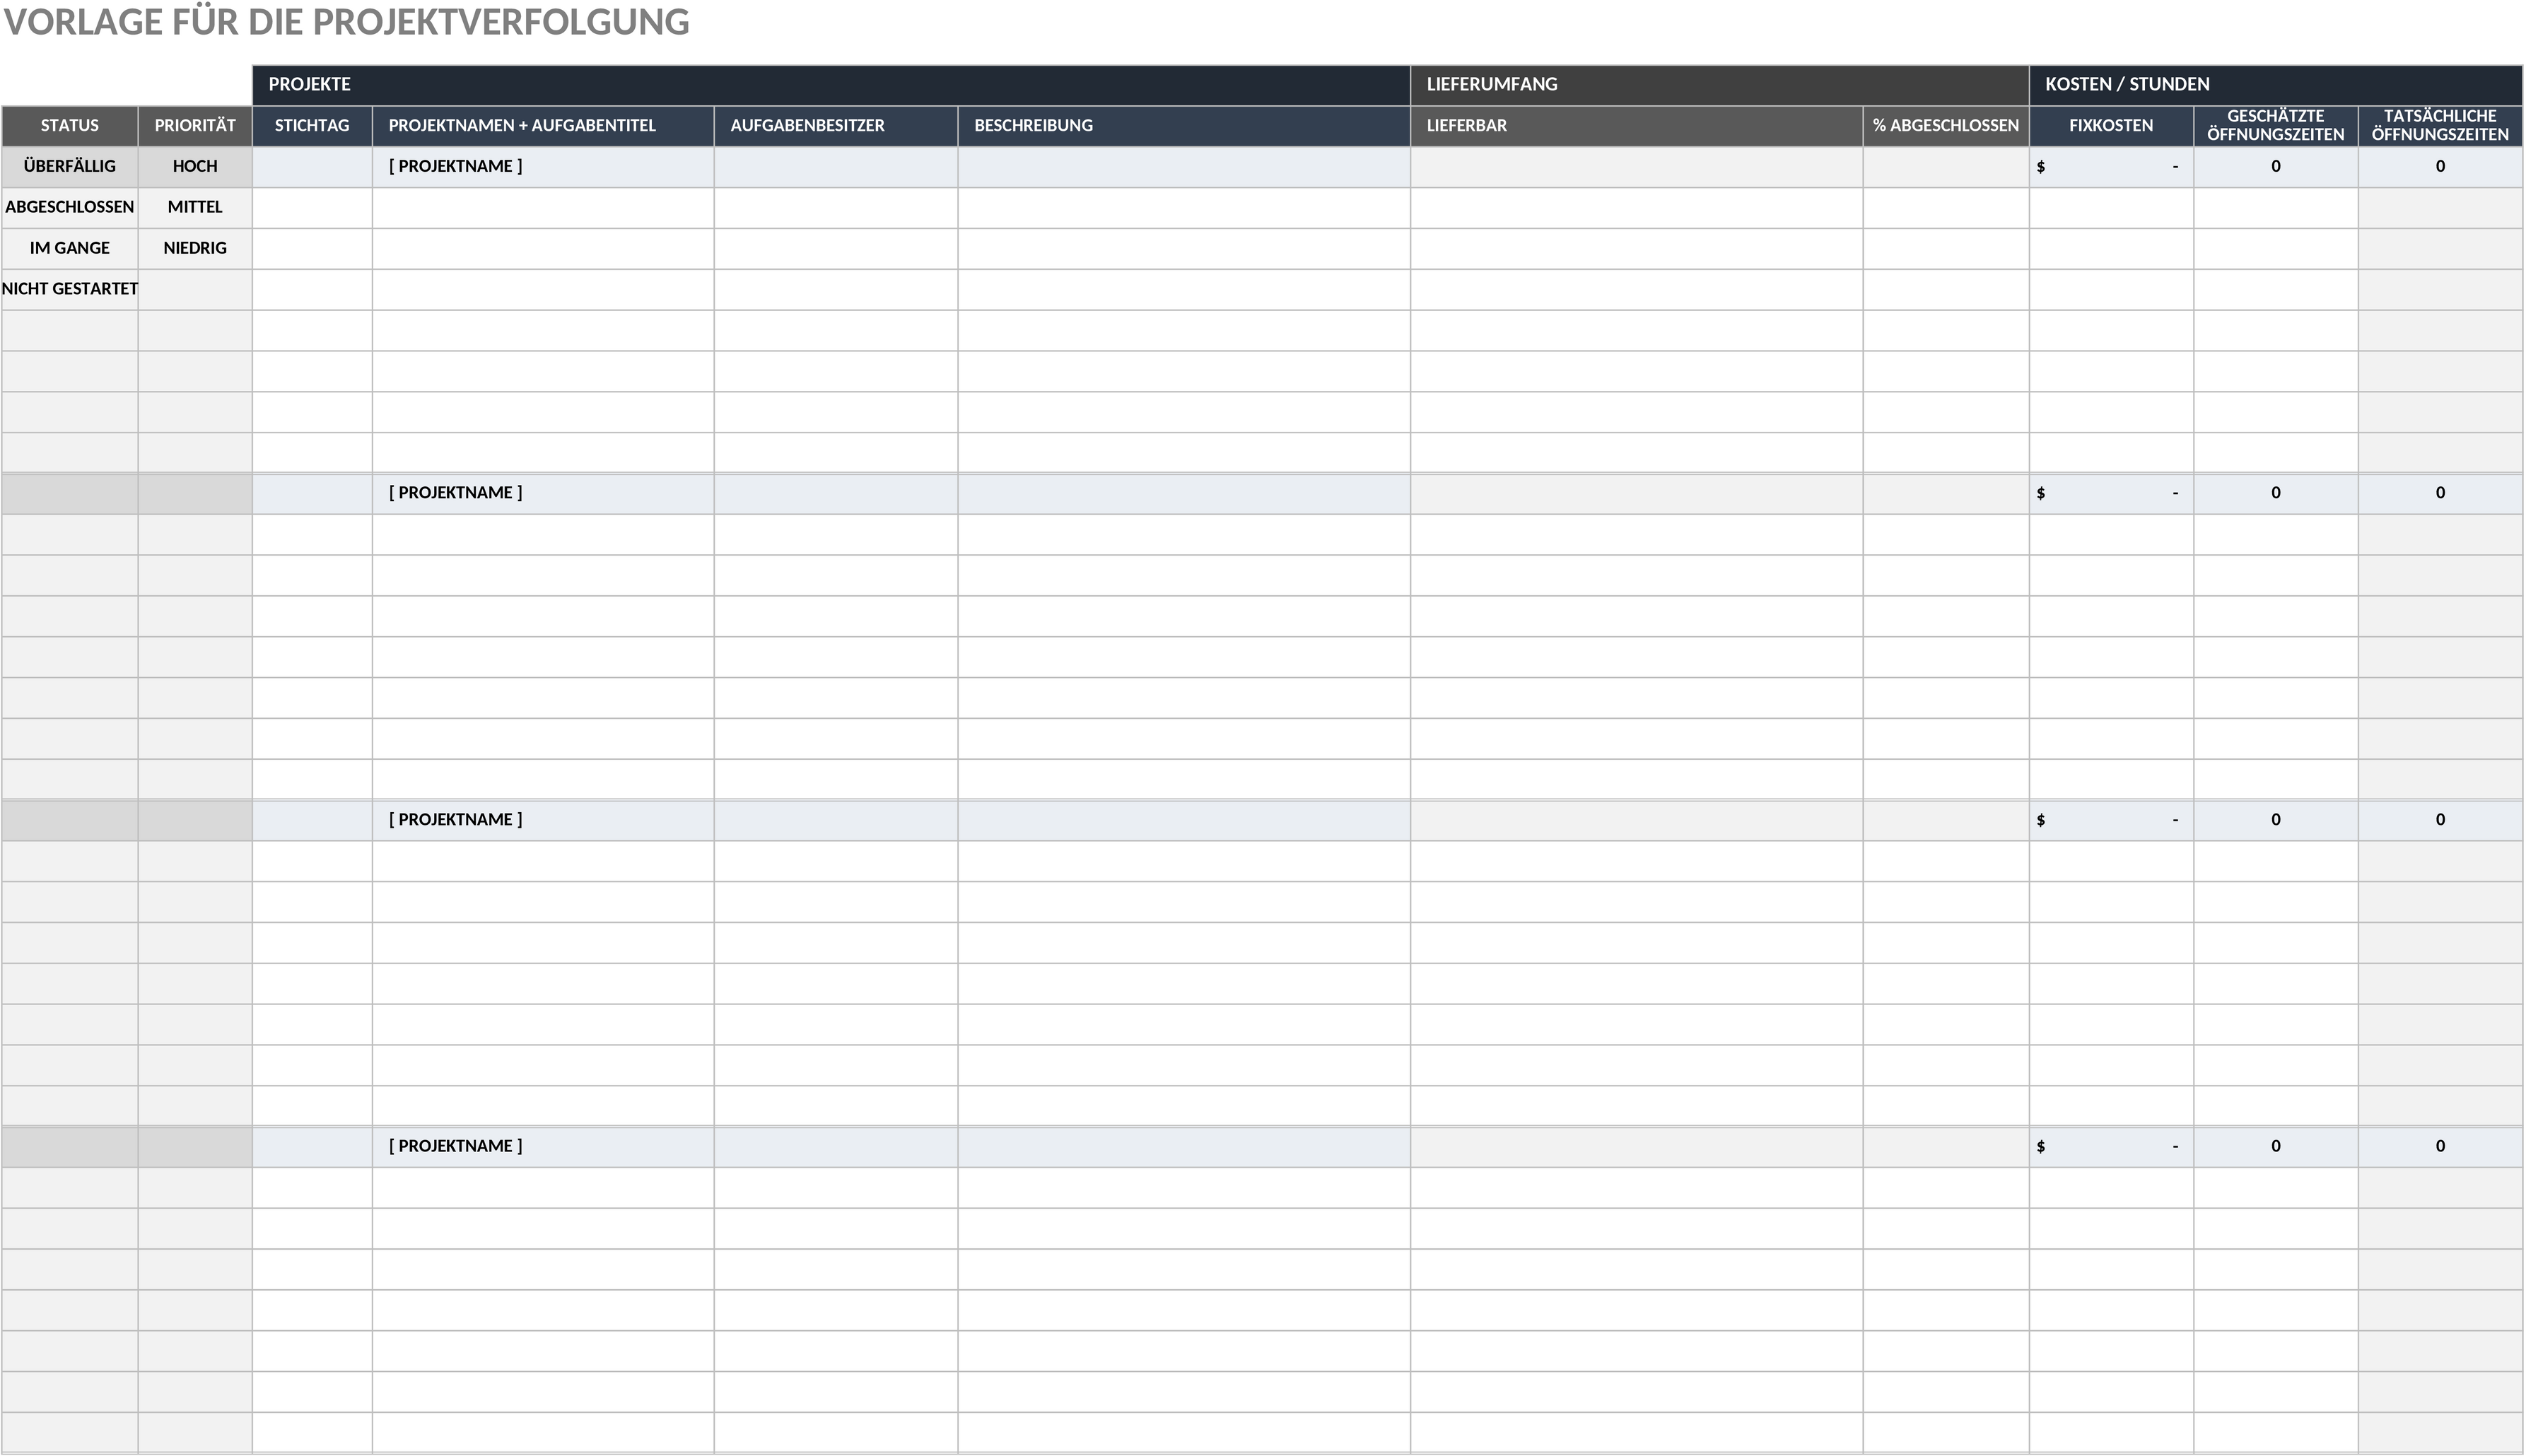
Task: Select the MITTEL priority cell
Action: 195,208
